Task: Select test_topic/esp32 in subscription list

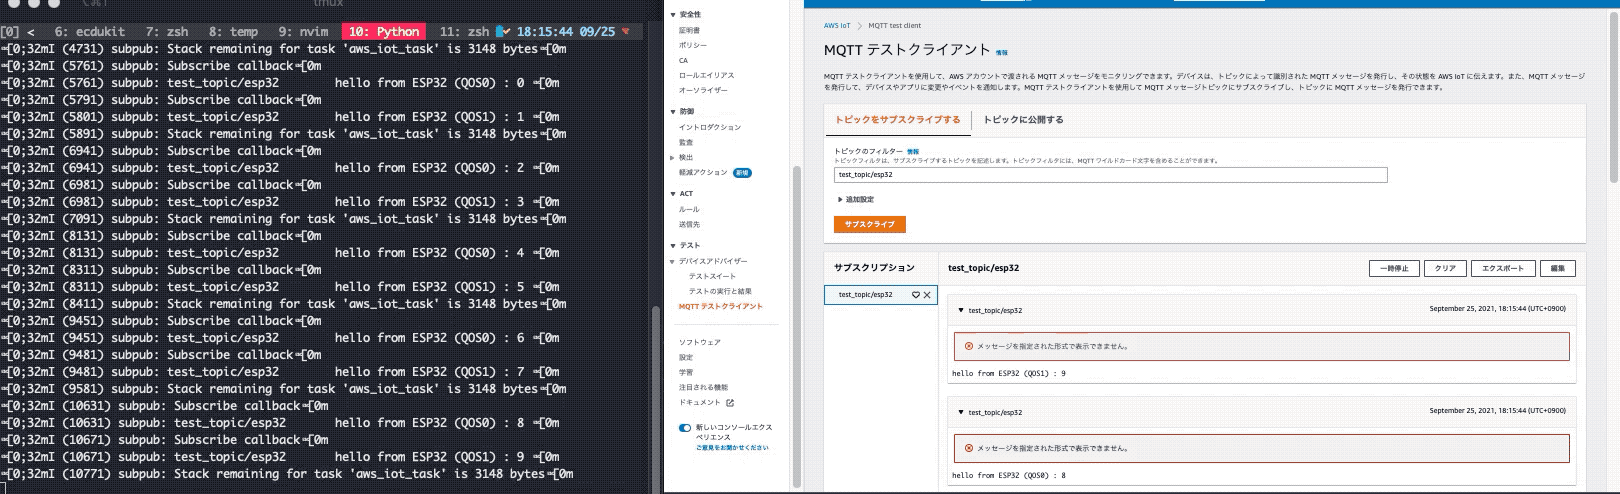Action: tap(866, 295)
